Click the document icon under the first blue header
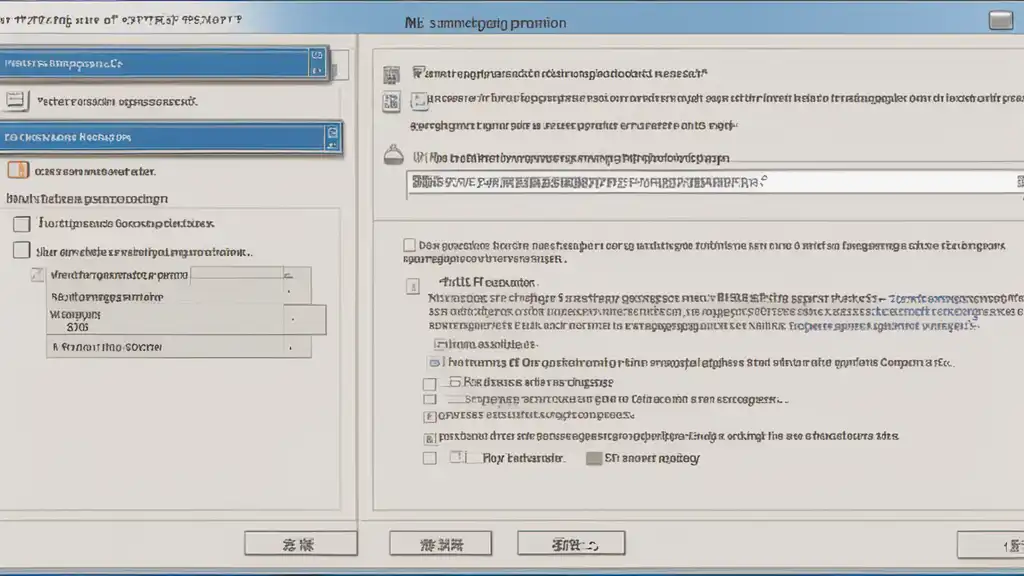Image resolution: width=1024 pixels, height=576 pixels. click(15, 100)
